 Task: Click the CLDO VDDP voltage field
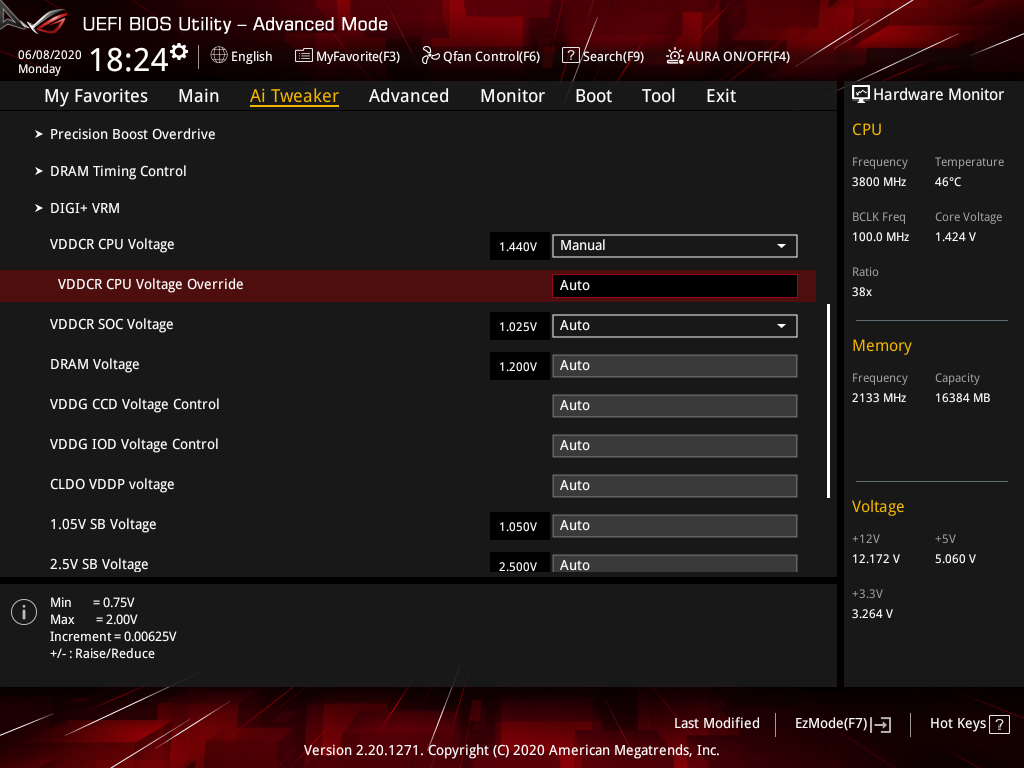675,486
